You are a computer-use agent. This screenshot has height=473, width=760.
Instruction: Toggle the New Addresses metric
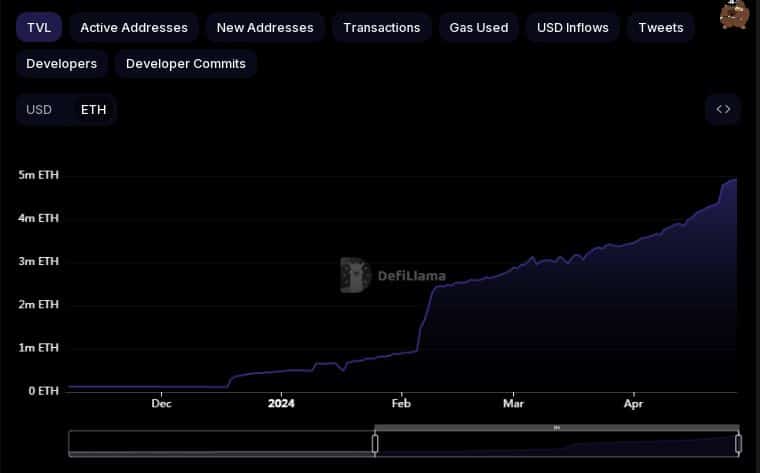pyautogui.click(x=265, y=27)
